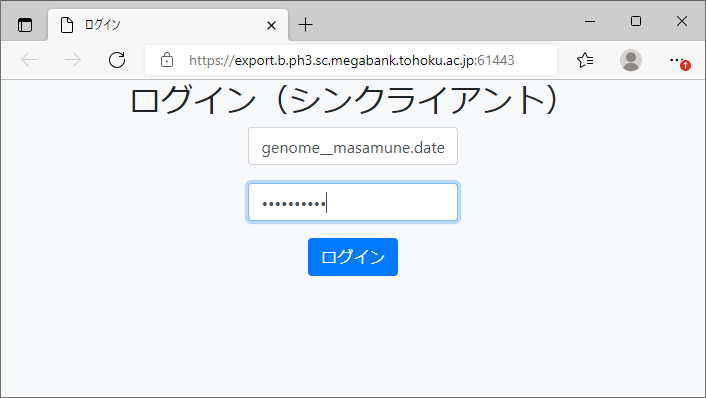Click the address bar URL text
This screenshot has height=398, width=706.
pyautogui.click(x=352, y=60)
